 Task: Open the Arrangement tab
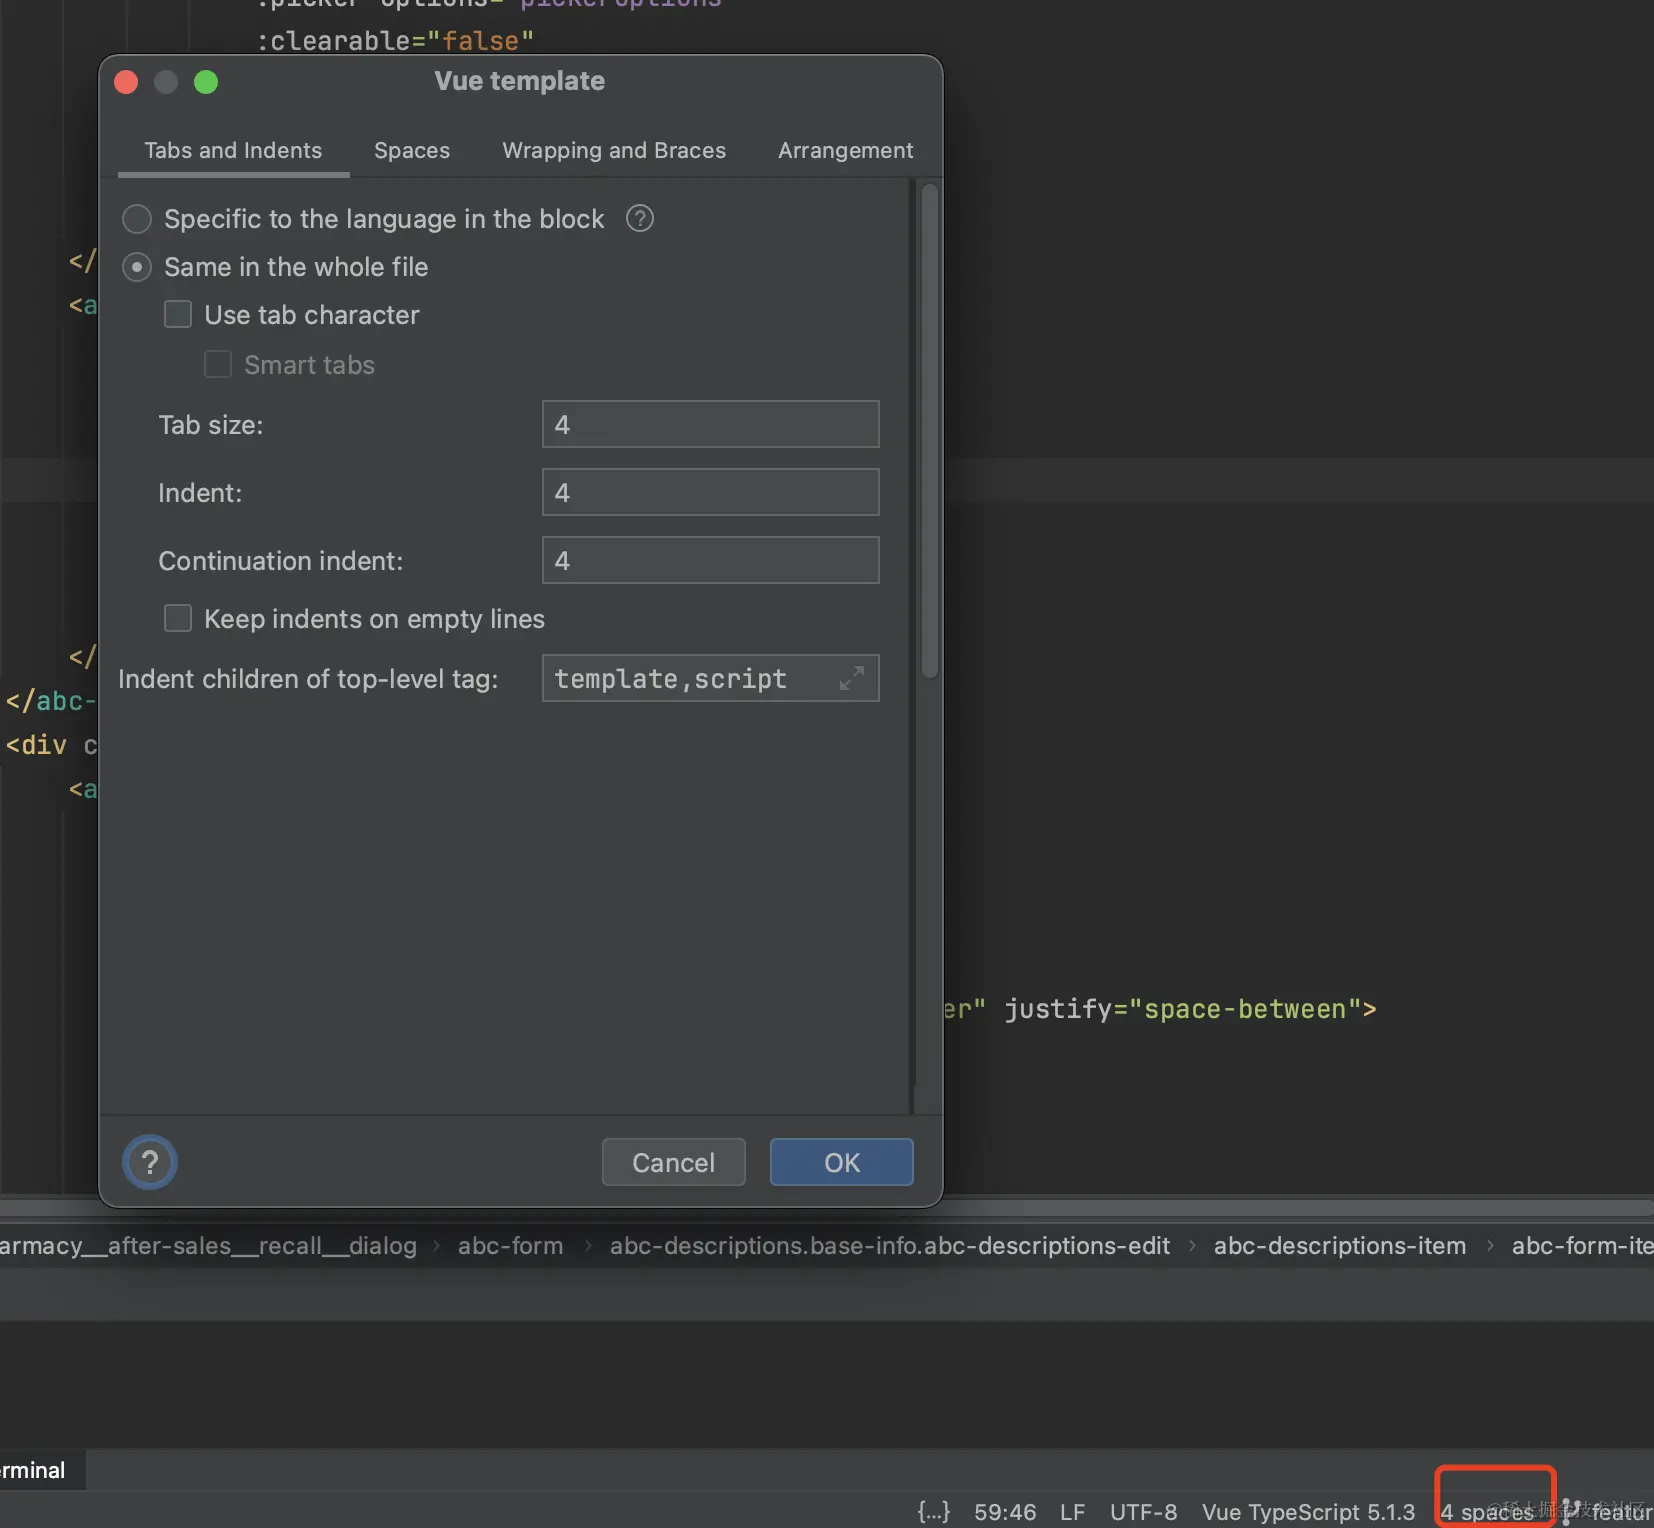[845, 150]
